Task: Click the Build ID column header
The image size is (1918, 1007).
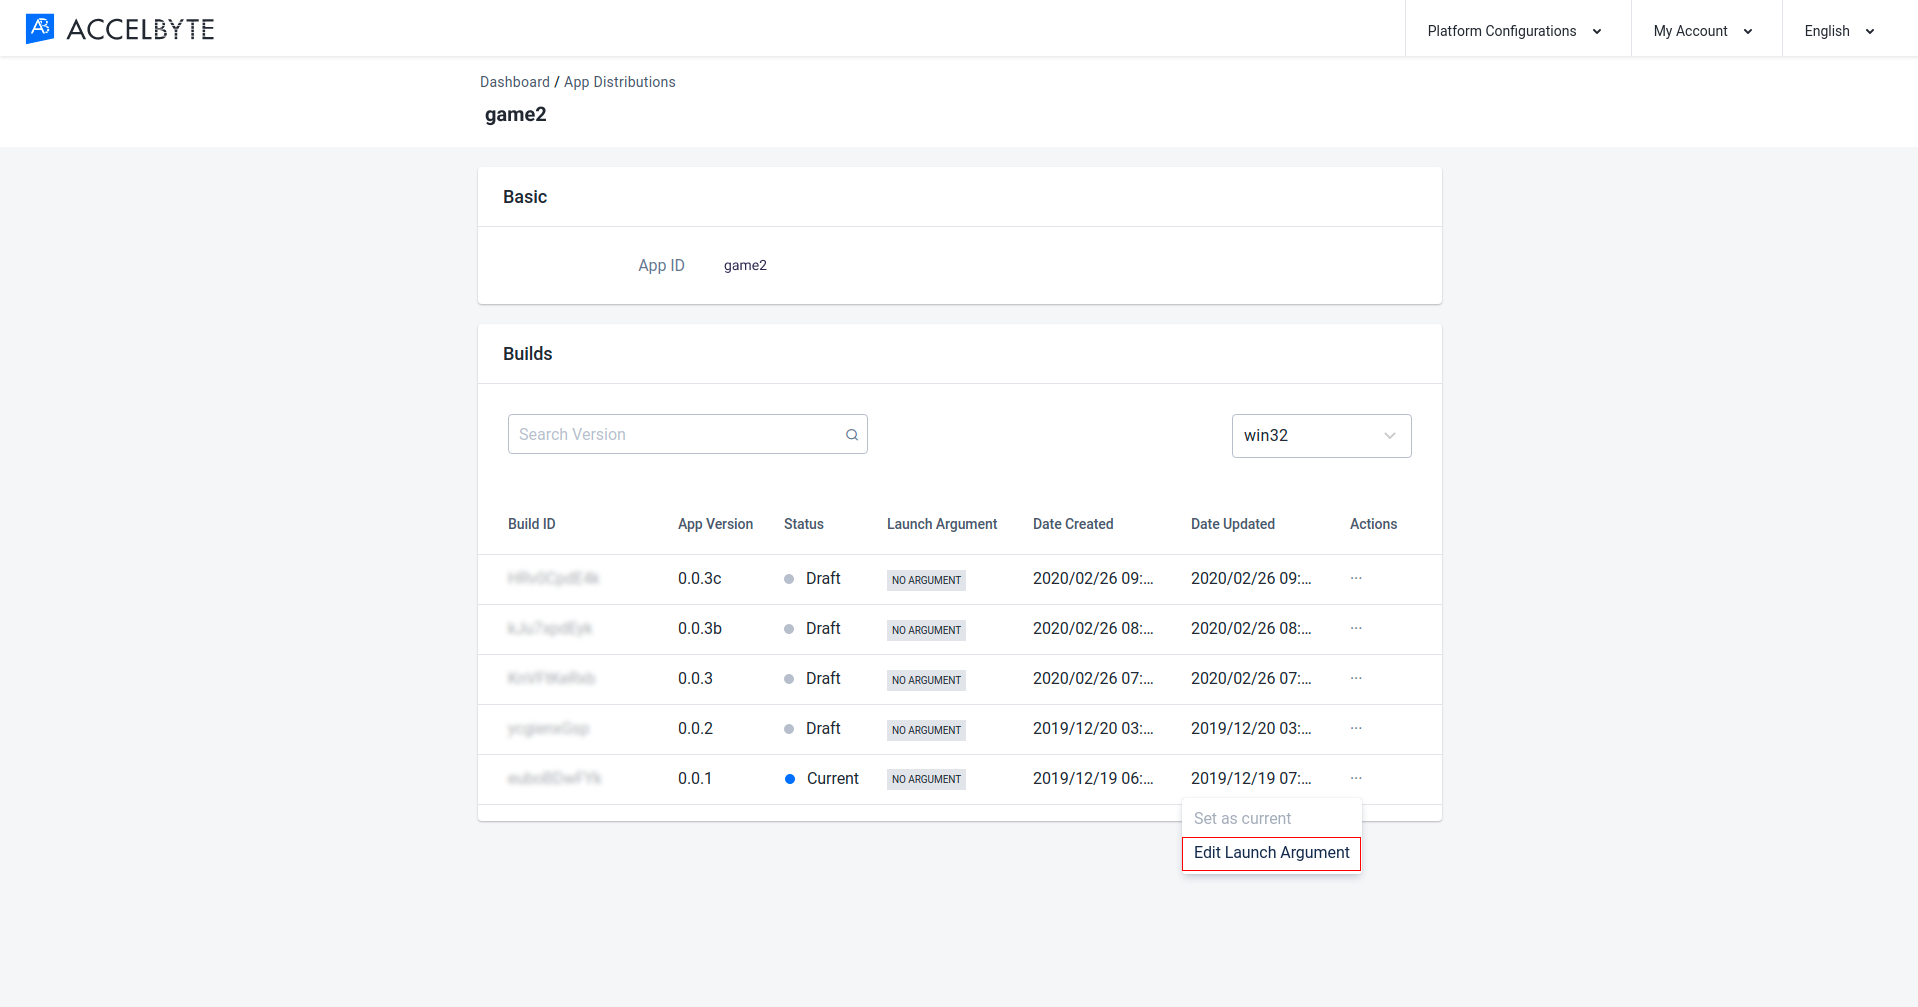Action: (x=532, y=524)
